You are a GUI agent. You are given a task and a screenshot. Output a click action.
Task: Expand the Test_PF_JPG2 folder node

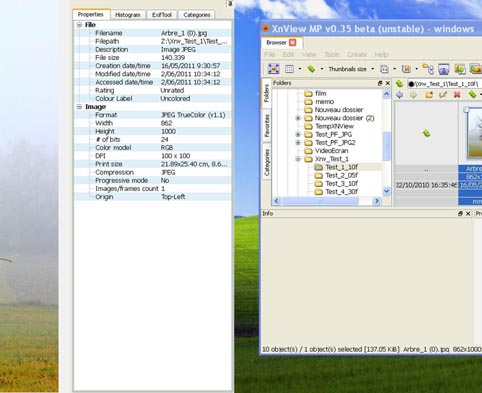click(x=298, y=143)
